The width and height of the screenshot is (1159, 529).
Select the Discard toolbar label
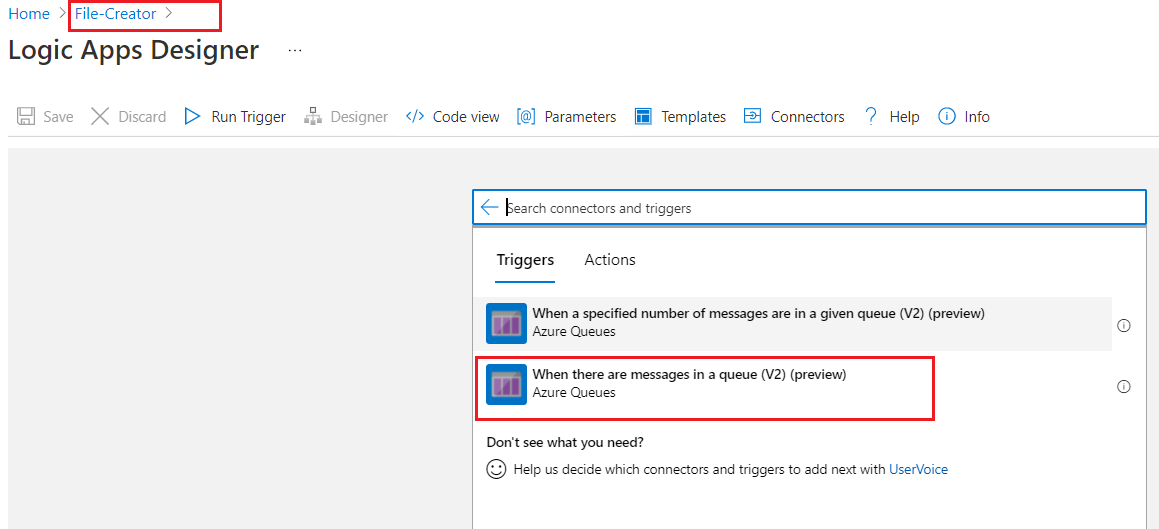pyautogui.click(x=142, y=117)
